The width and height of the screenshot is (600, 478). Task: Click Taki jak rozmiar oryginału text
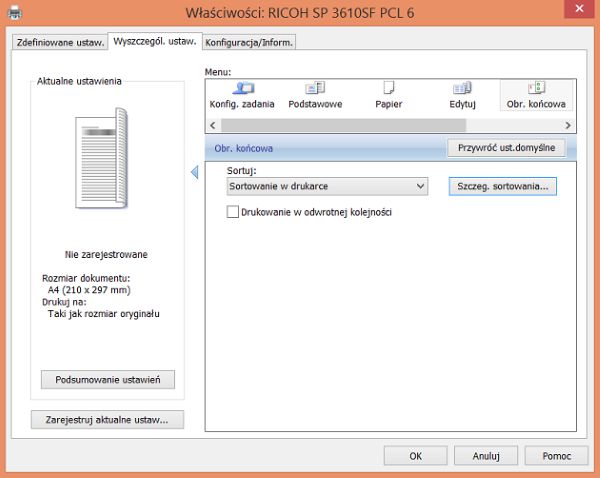[104, 314]
